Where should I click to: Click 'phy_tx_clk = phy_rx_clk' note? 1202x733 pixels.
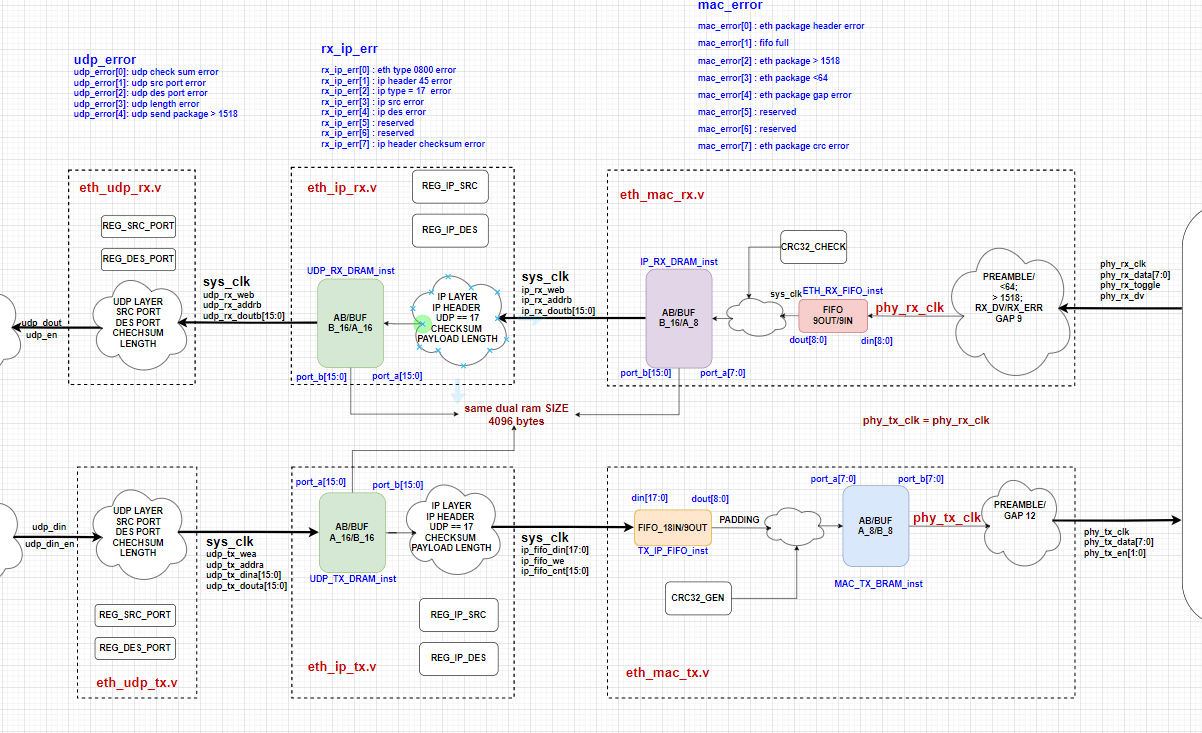click(926, 420)
